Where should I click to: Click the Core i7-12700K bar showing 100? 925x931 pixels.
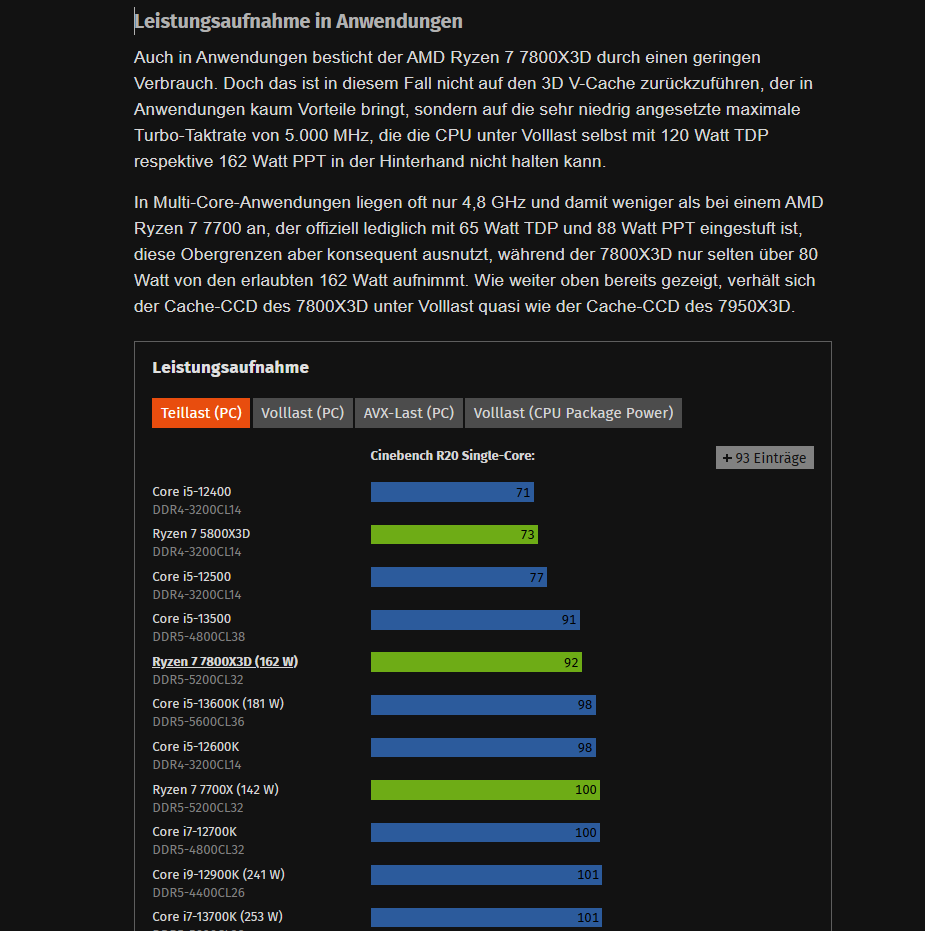486,832
